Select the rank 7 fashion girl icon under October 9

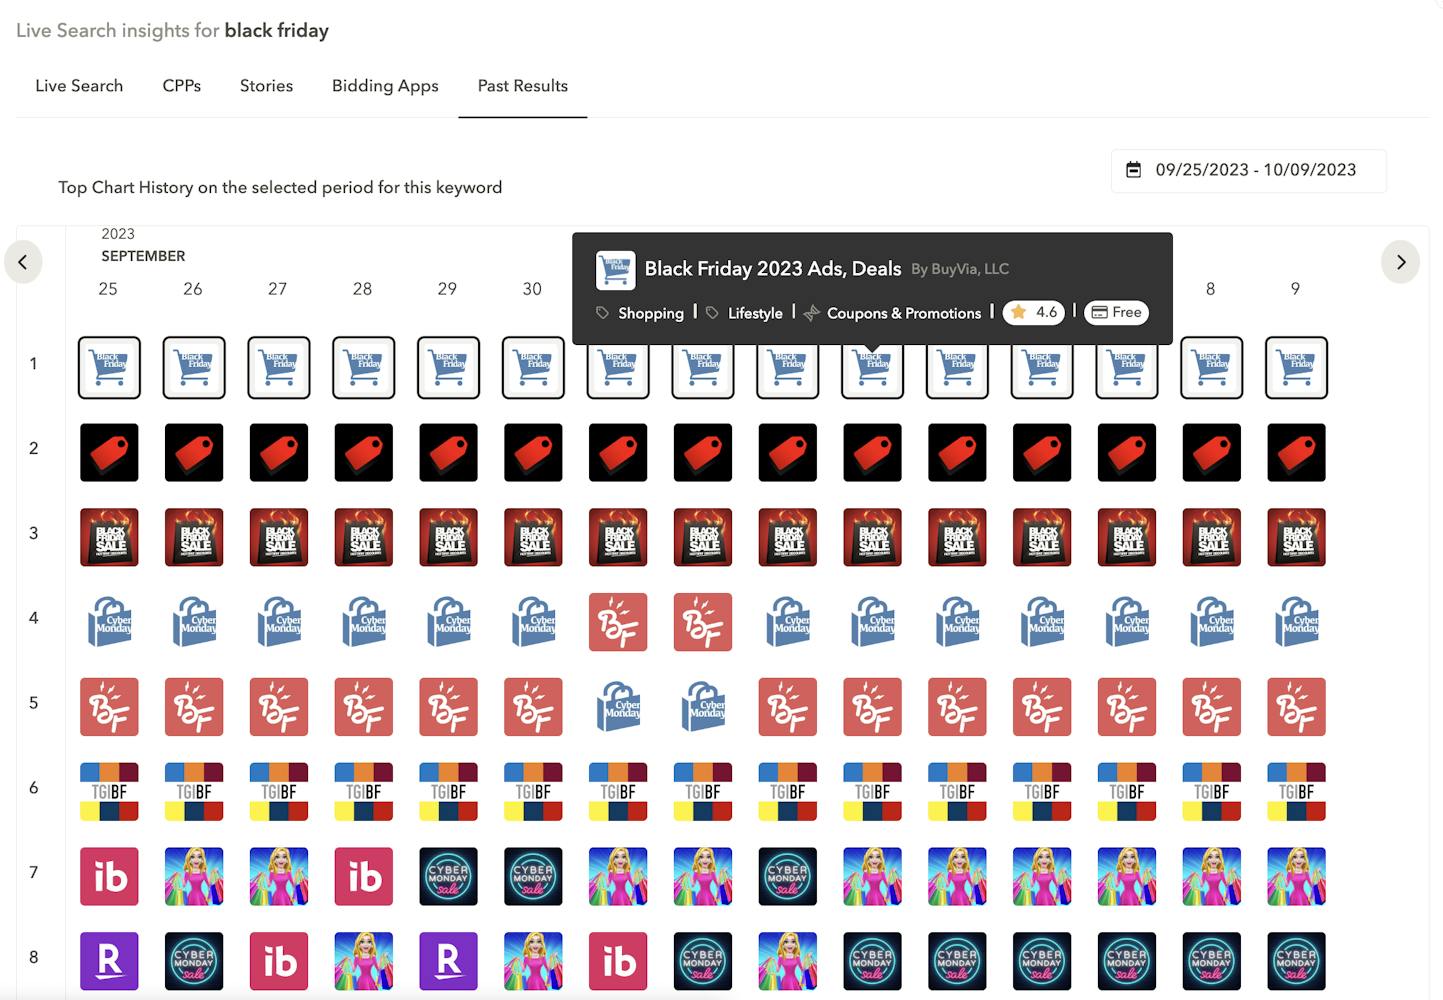point(1296,876)
